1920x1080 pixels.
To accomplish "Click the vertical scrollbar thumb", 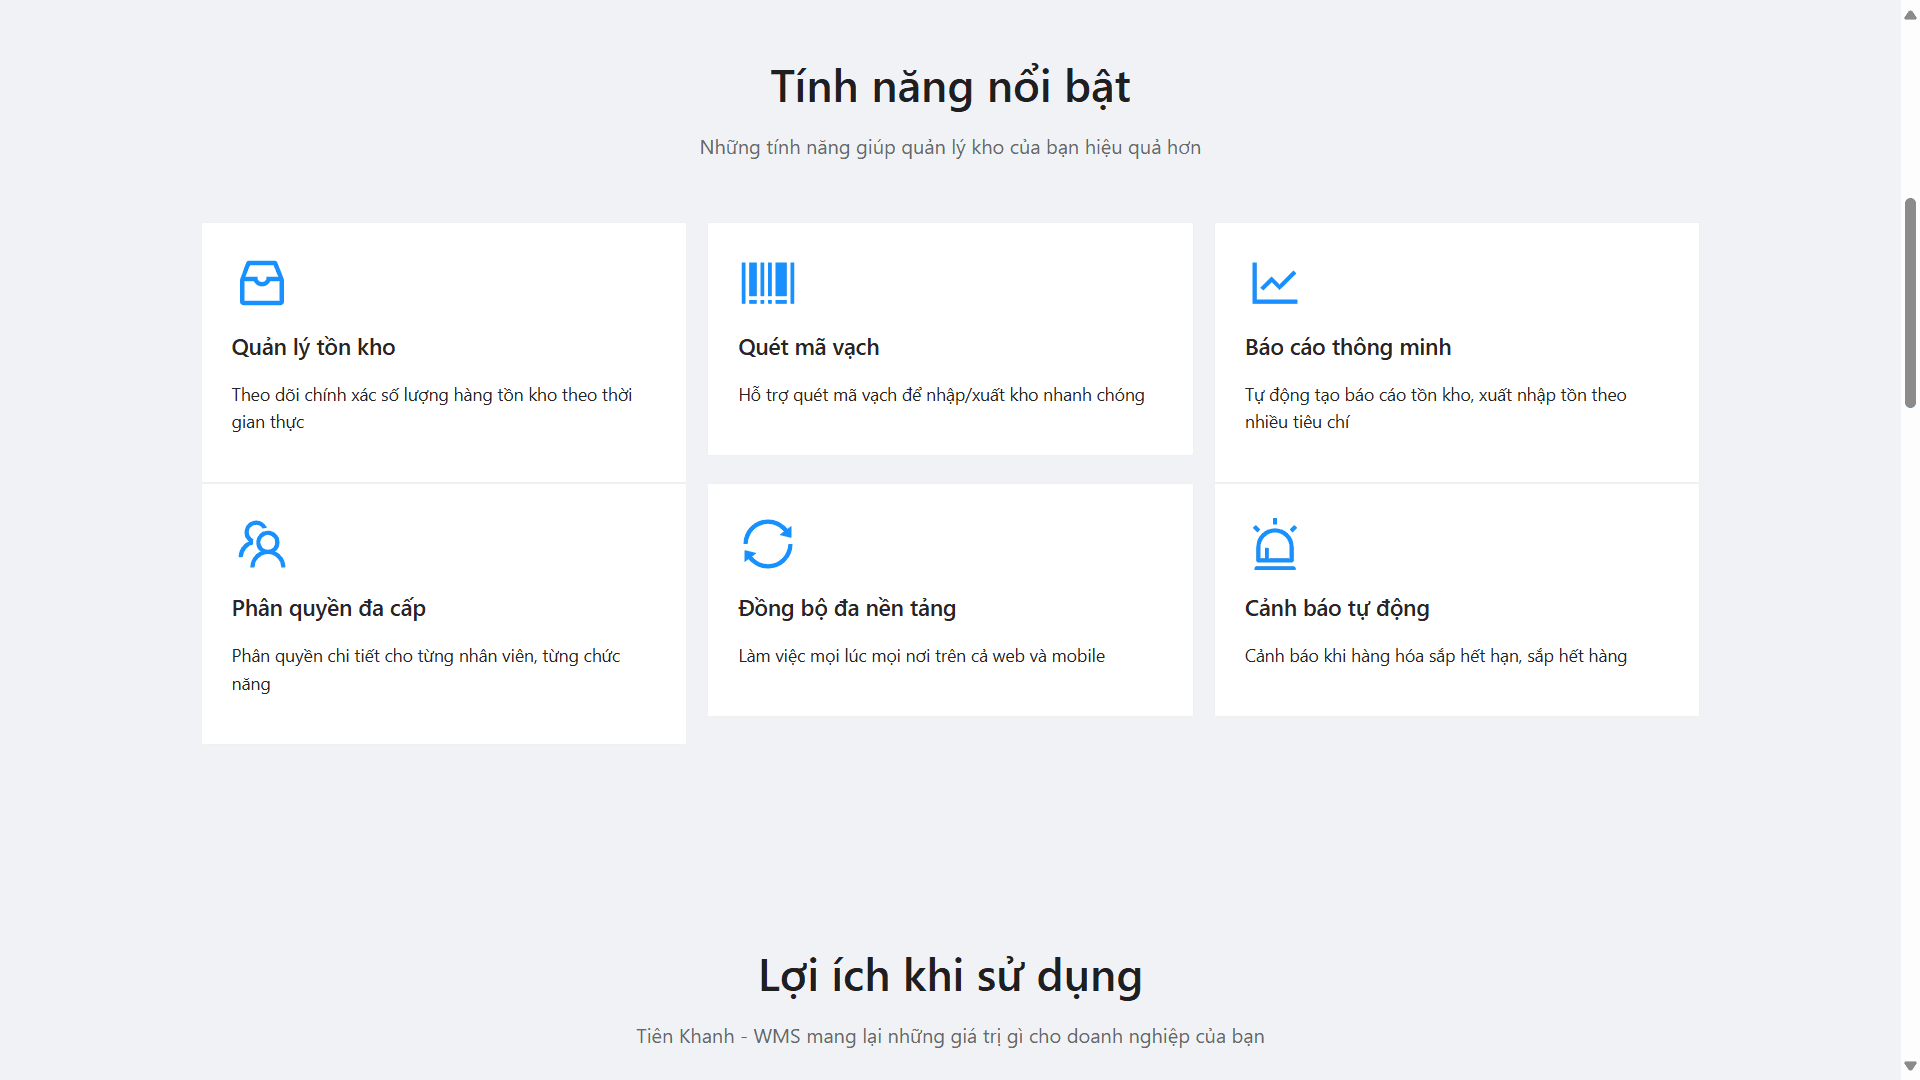I will coord(1910,303).
